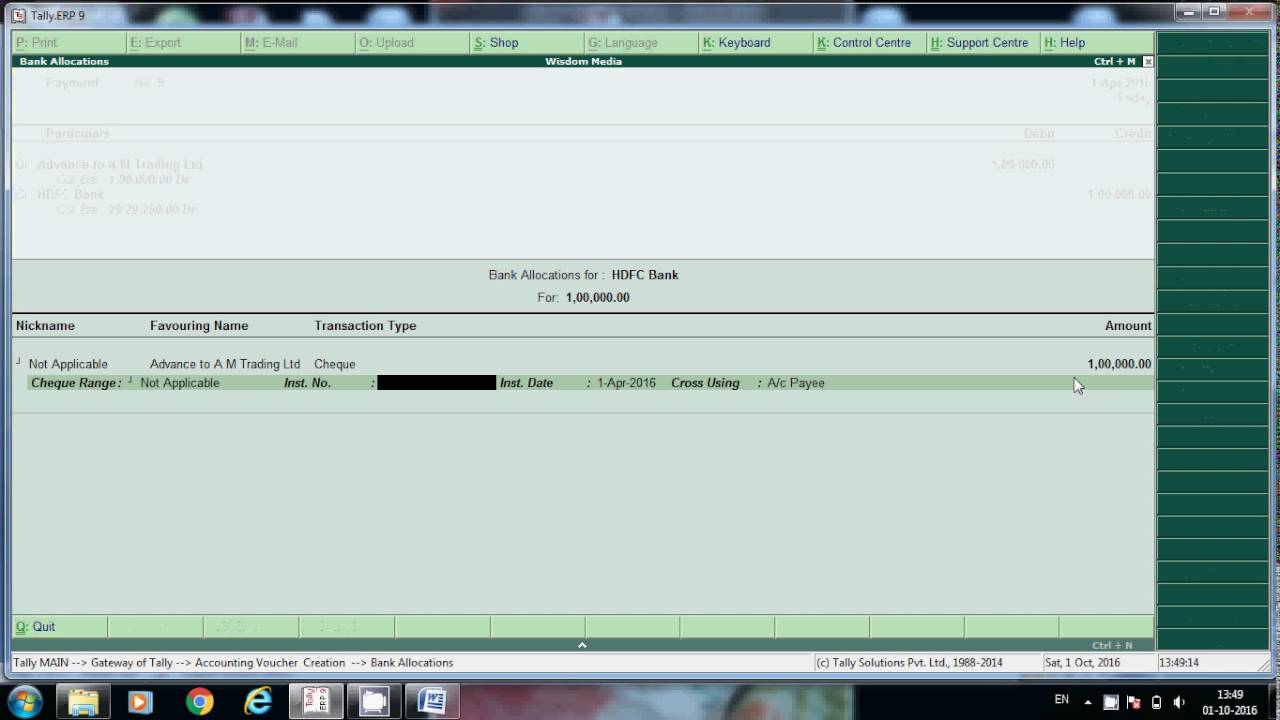The width and height of the screenshot is (1280, 720).
Task: Click the P: Print button
Action: (69, 43)
